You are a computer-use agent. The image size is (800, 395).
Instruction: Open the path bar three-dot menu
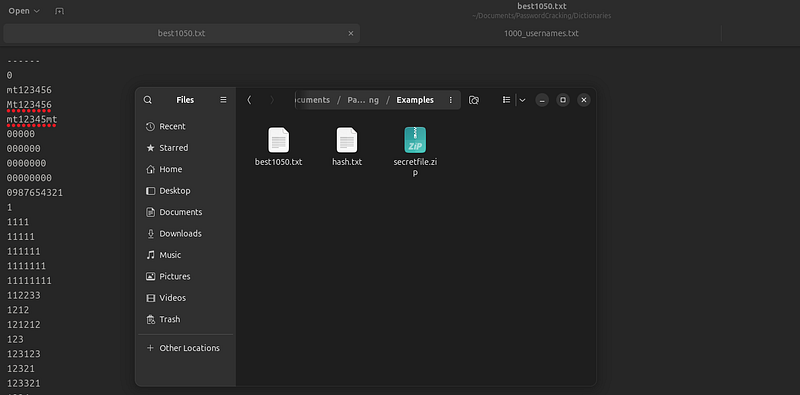pyautogui.click(x=451, y=100)
